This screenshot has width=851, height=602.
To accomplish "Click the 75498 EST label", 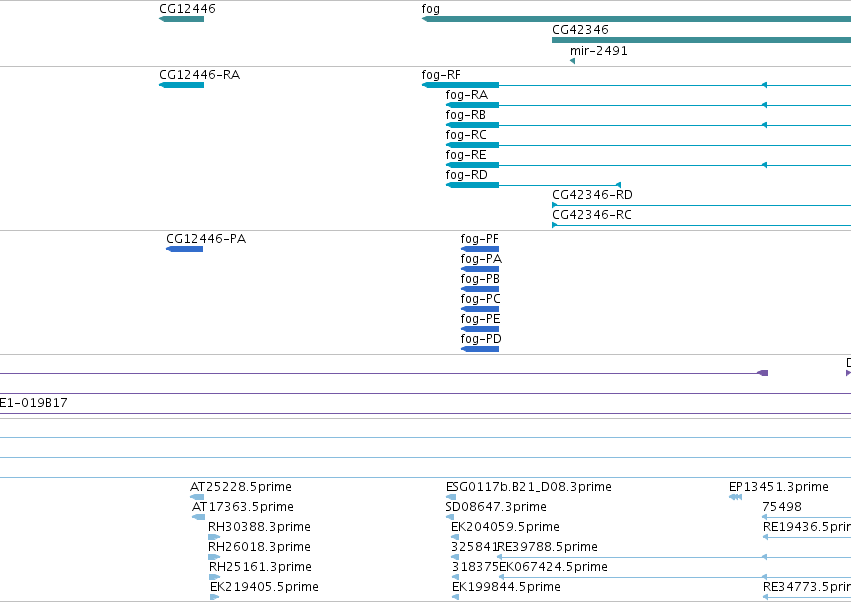I will tap(782, 507).
